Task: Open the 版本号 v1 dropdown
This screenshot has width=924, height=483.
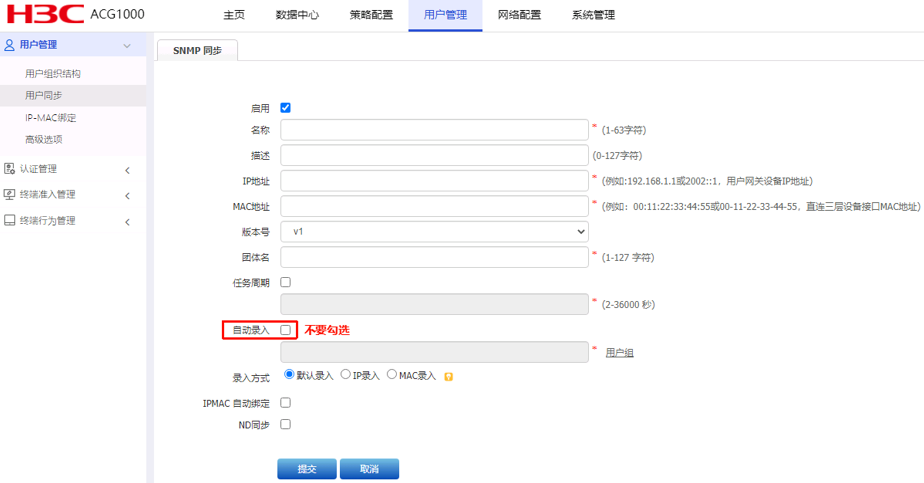Action: pos(434,232)
